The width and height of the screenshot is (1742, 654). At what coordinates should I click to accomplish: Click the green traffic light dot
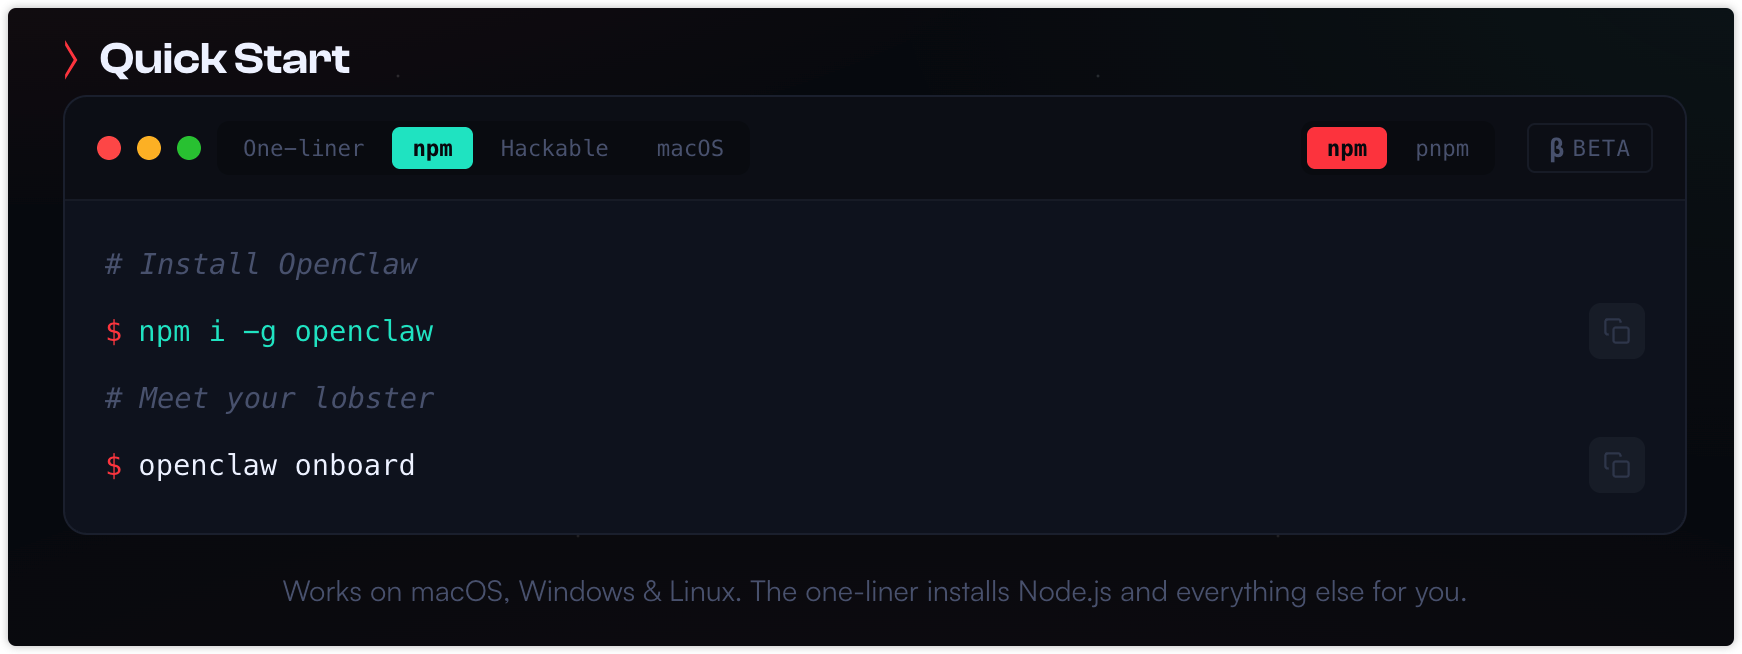(189, 148)
